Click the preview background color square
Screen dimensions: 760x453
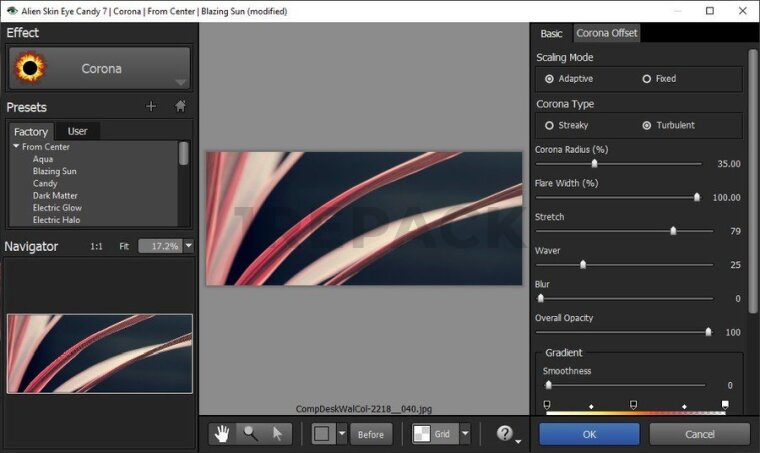coord(322,434)
